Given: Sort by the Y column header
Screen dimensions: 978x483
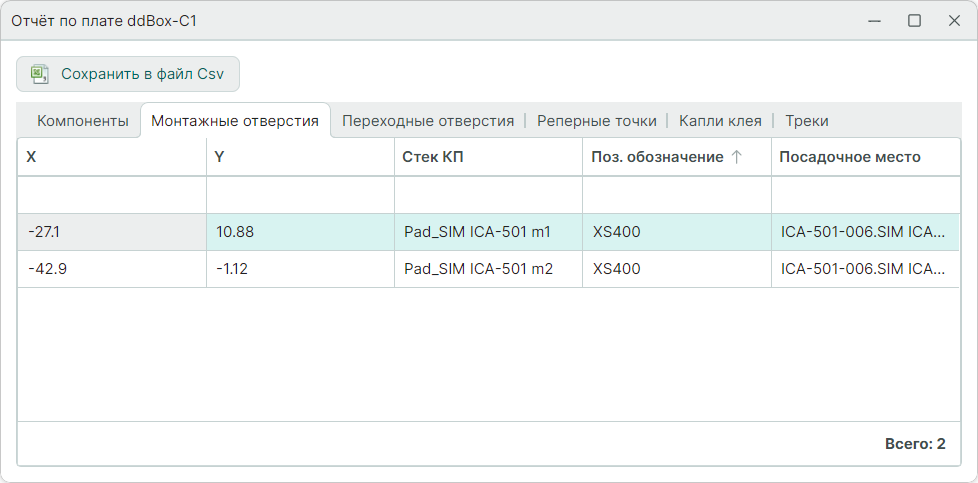Looking at the screenshot, I should point(299,157).
